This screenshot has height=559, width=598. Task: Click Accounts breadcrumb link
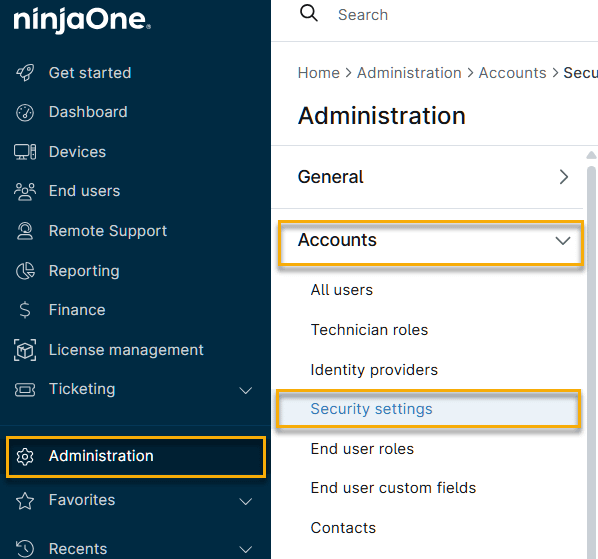[x=512, y=73]
